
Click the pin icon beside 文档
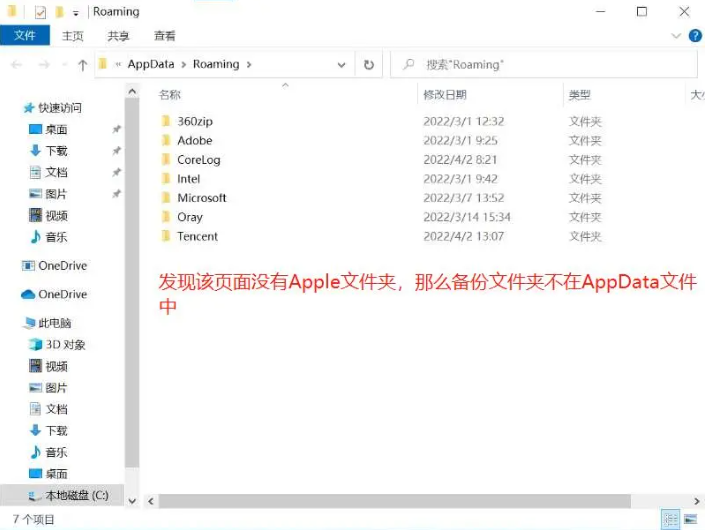[116, 172]
